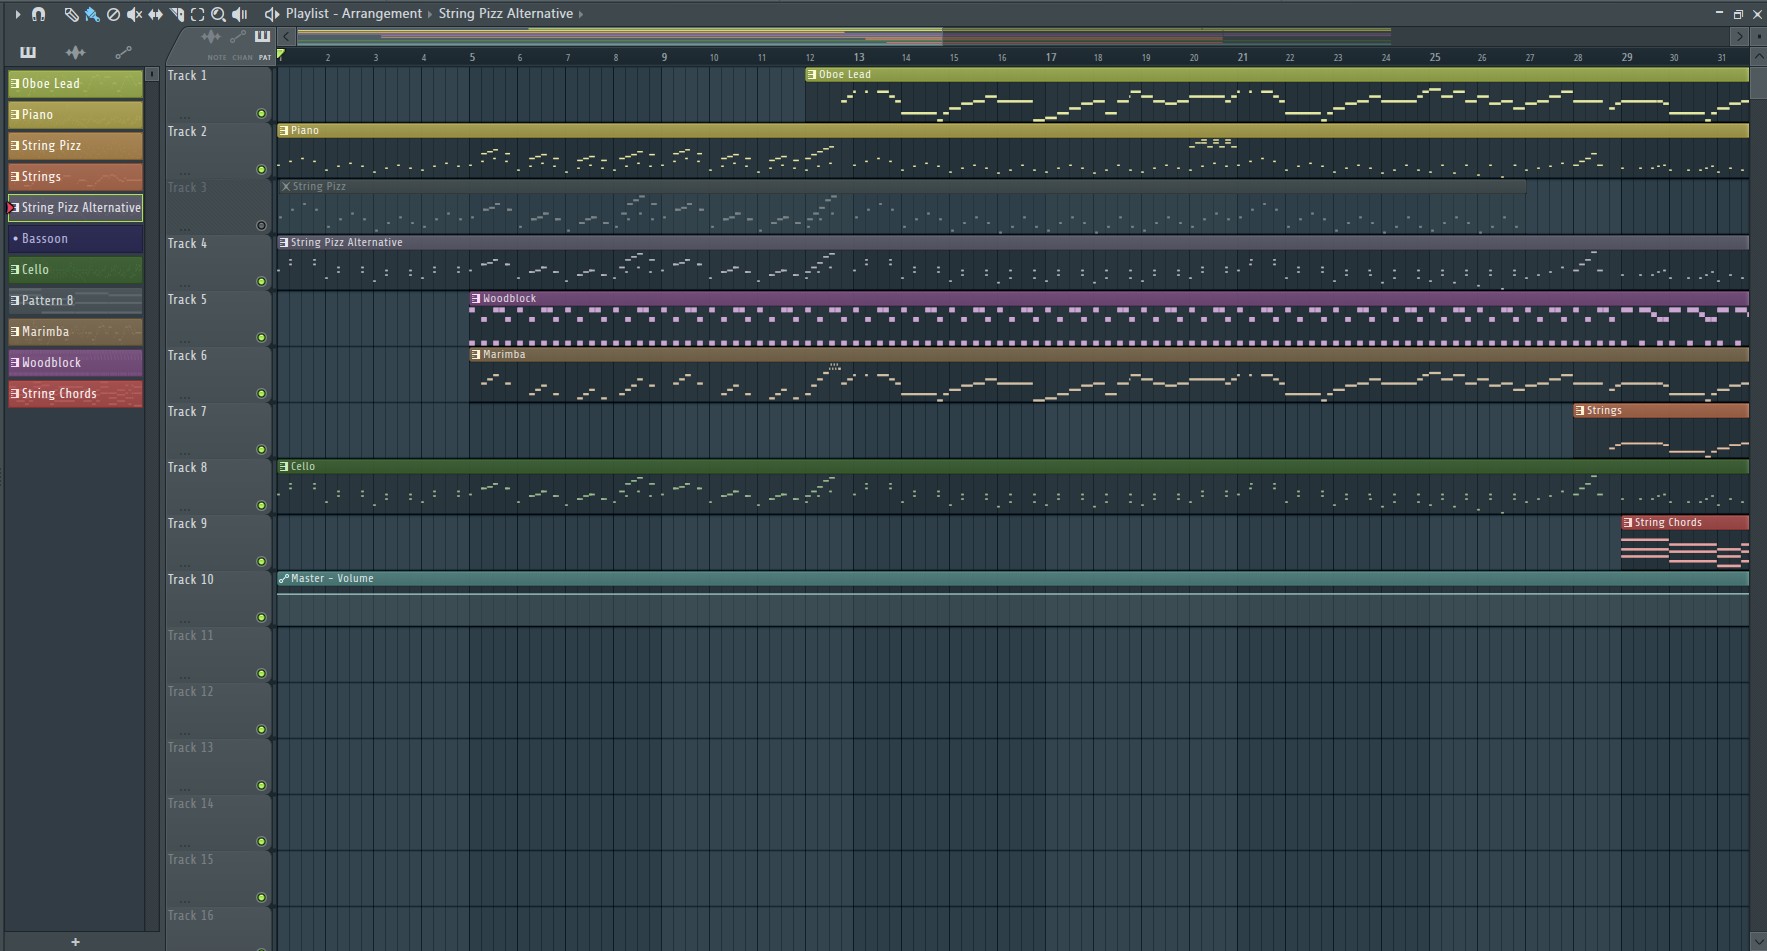Select the Cello pattern in picker
The width and height of the screenshot is (1767, 951).
[75, 270]
